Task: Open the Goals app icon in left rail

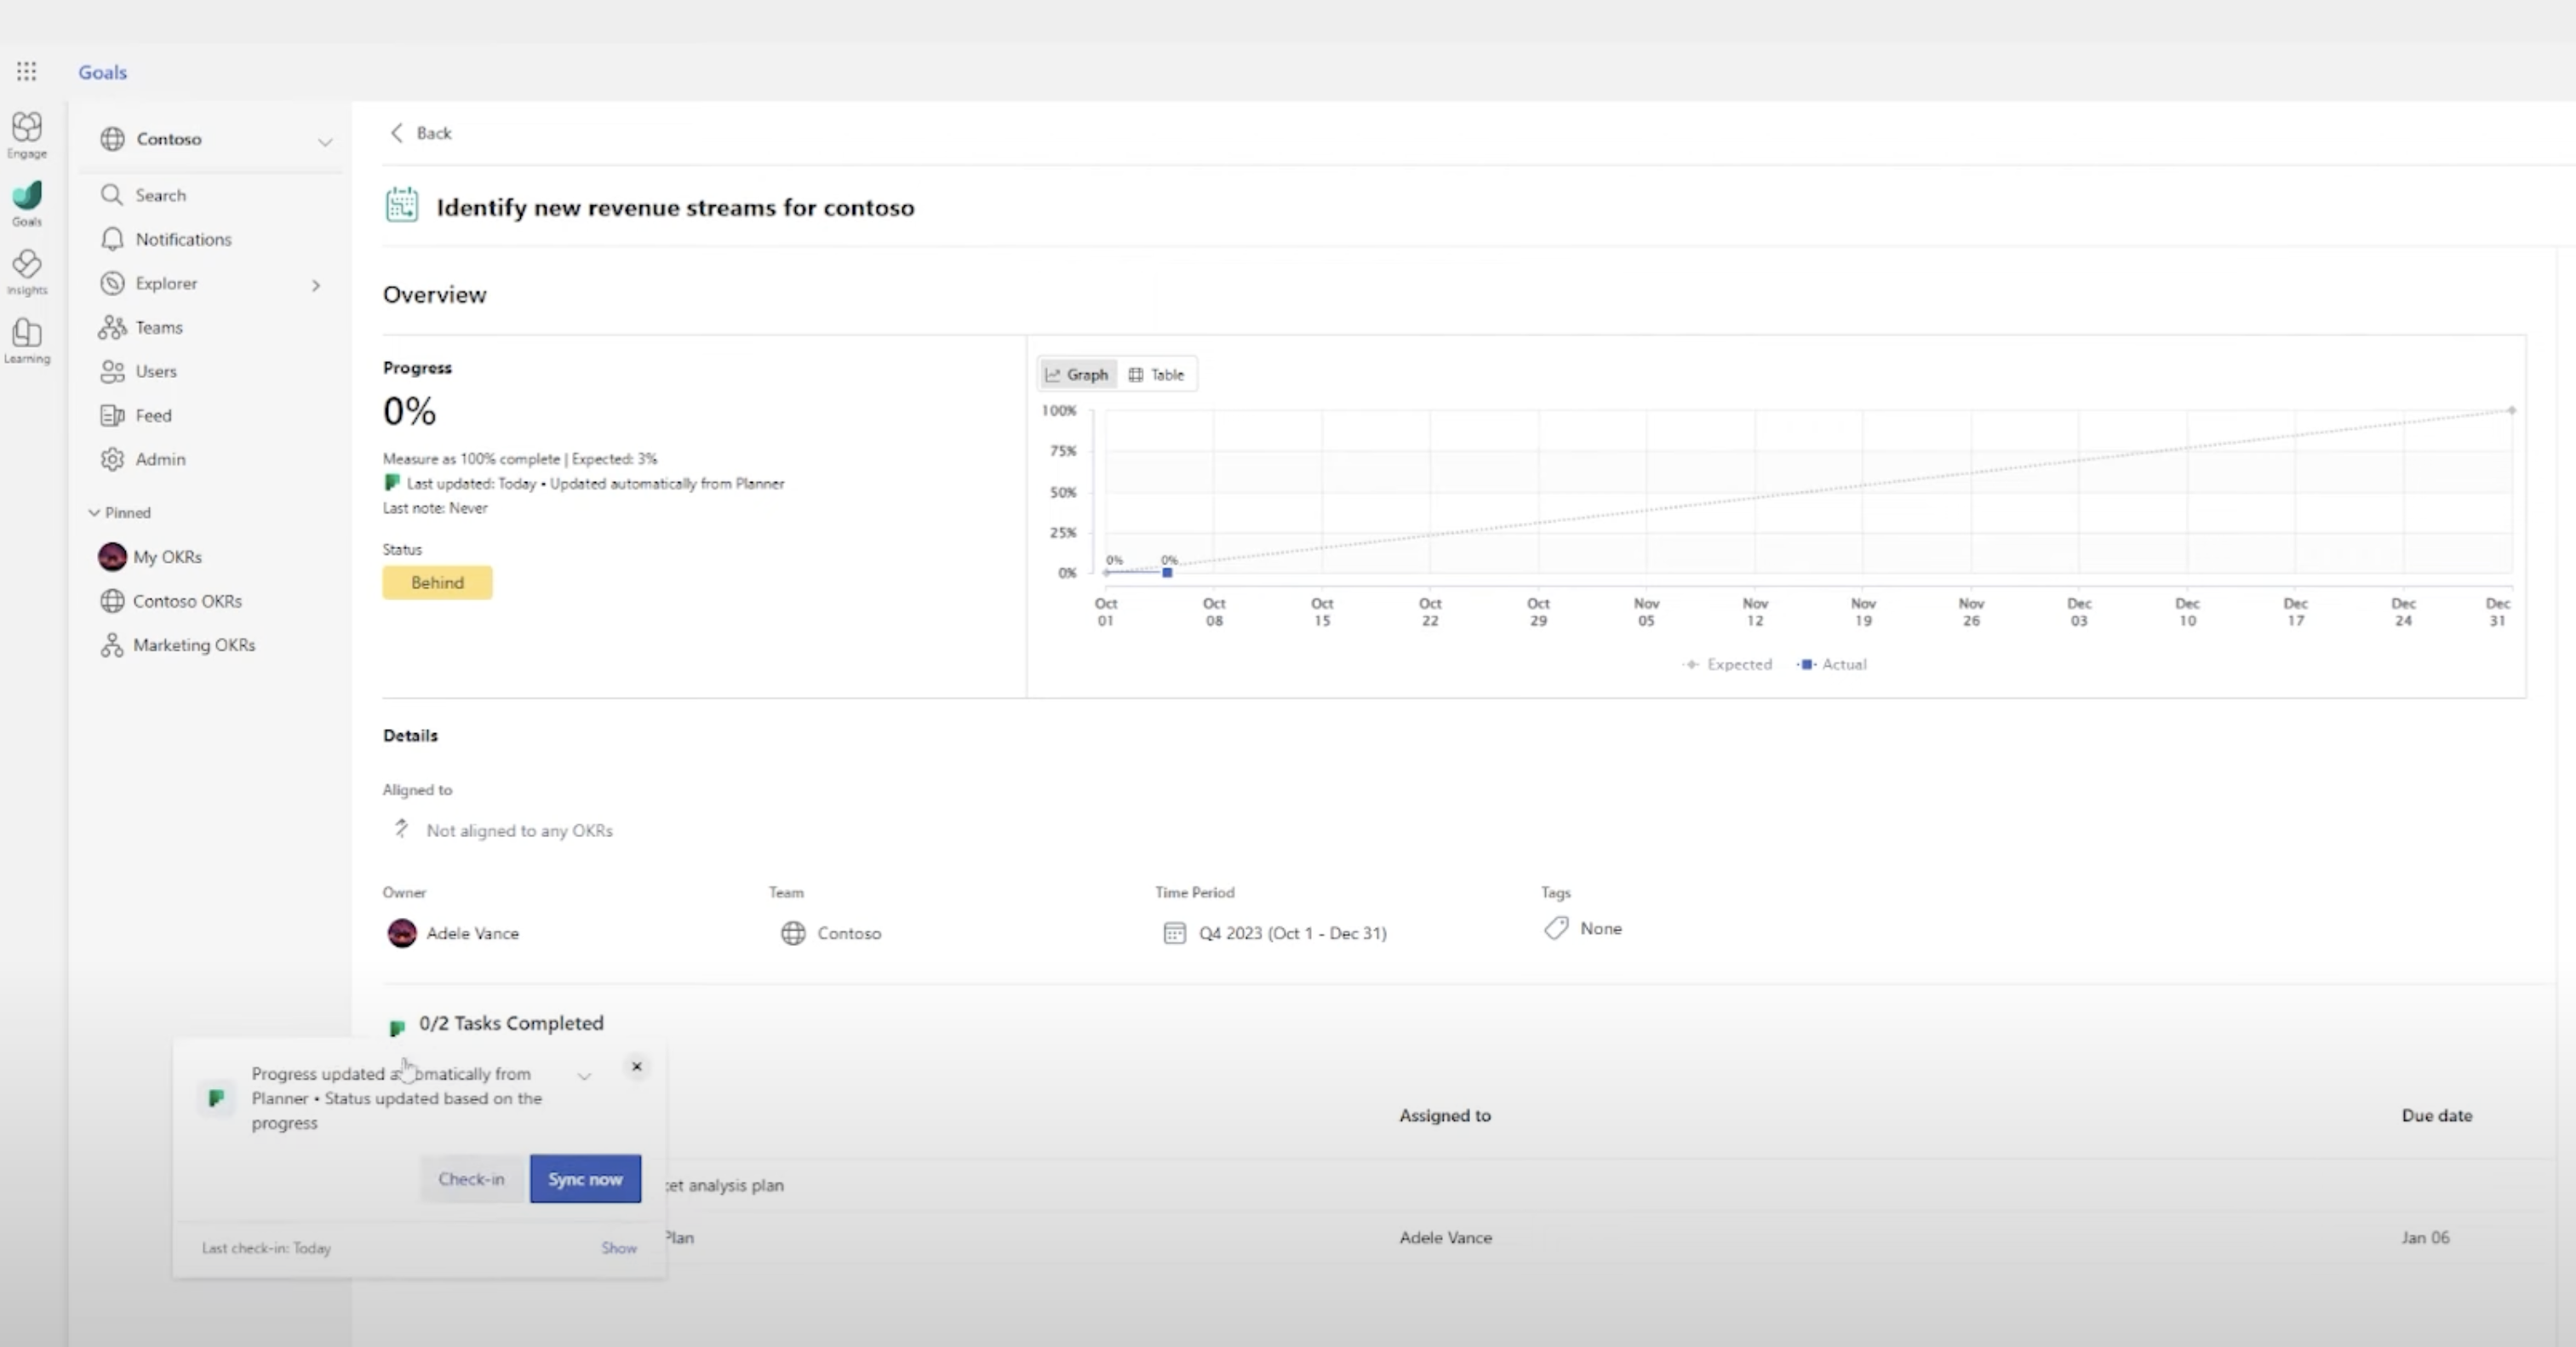Action: click(x=27, y=203)
